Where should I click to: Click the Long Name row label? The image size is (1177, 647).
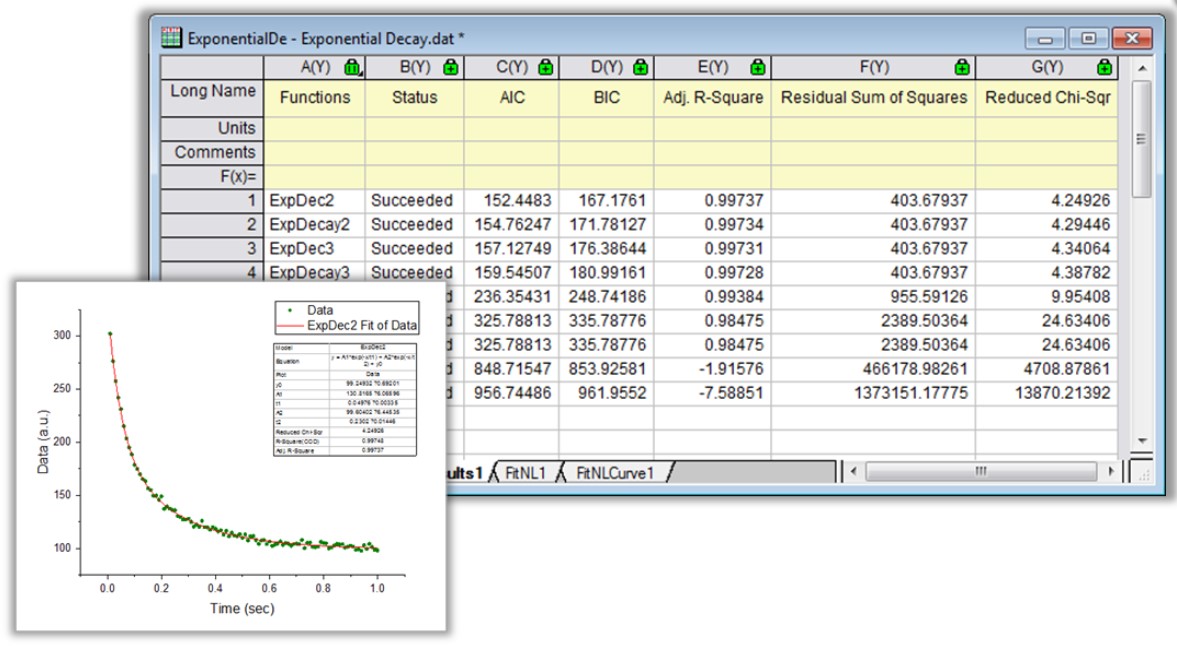212,98
